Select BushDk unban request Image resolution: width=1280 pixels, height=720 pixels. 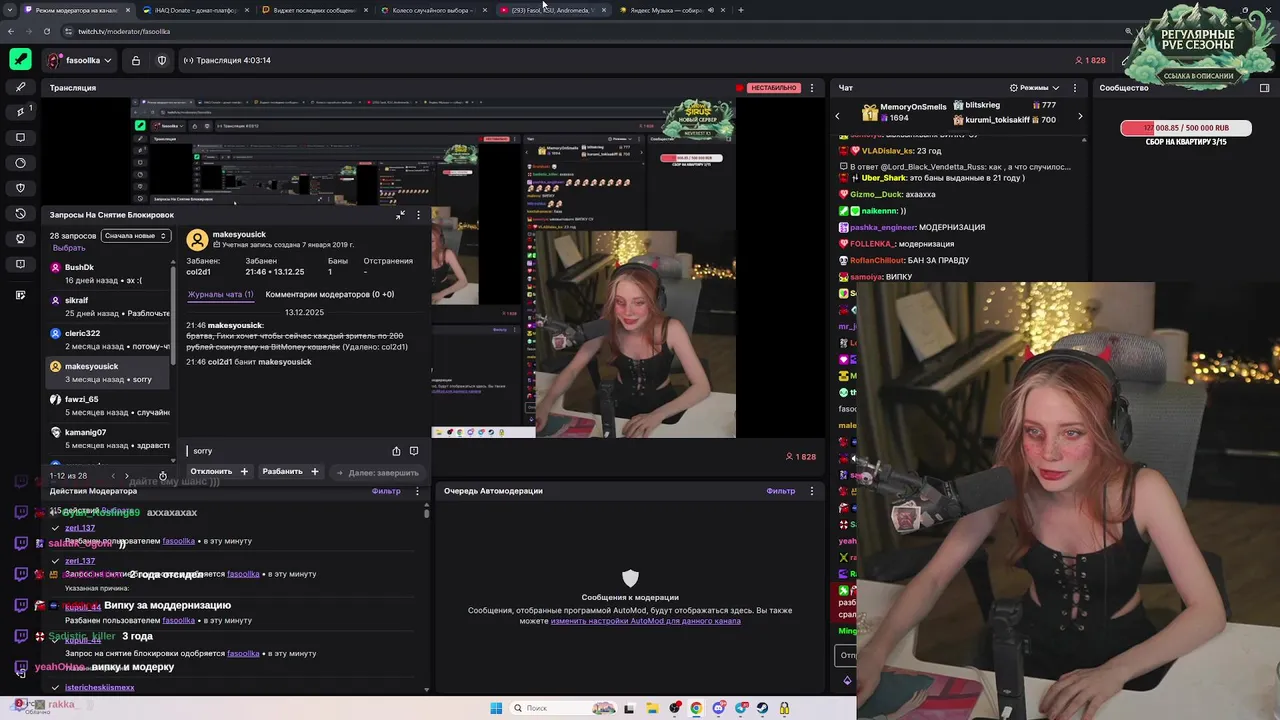click(x=109, y=273)
